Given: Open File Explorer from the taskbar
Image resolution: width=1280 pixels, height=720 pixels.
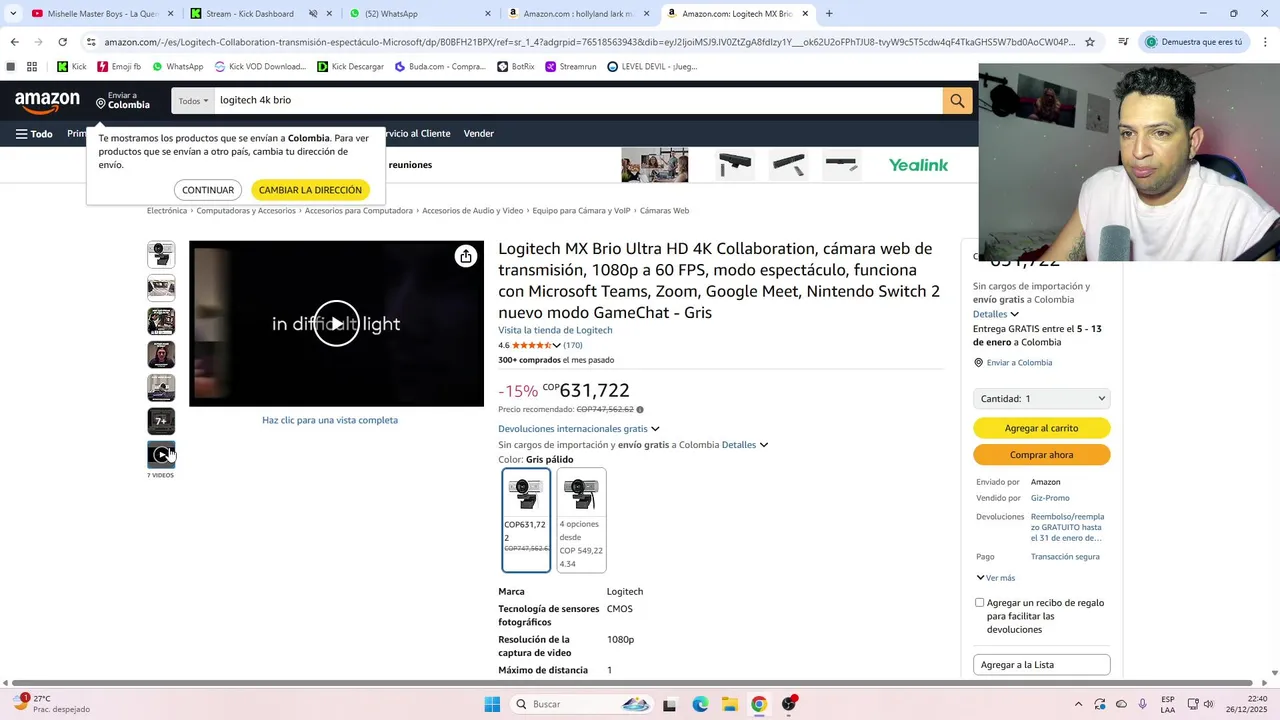Looking at the screenshot, I should click(729, 704).
